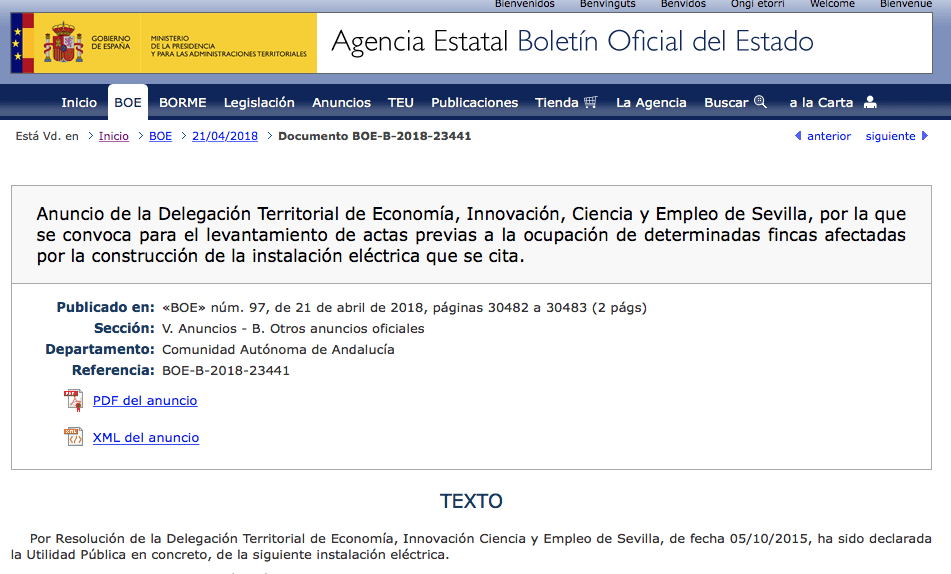951x574 pixels.
Task: Switch language to Benvinguts
Action: 608,4
